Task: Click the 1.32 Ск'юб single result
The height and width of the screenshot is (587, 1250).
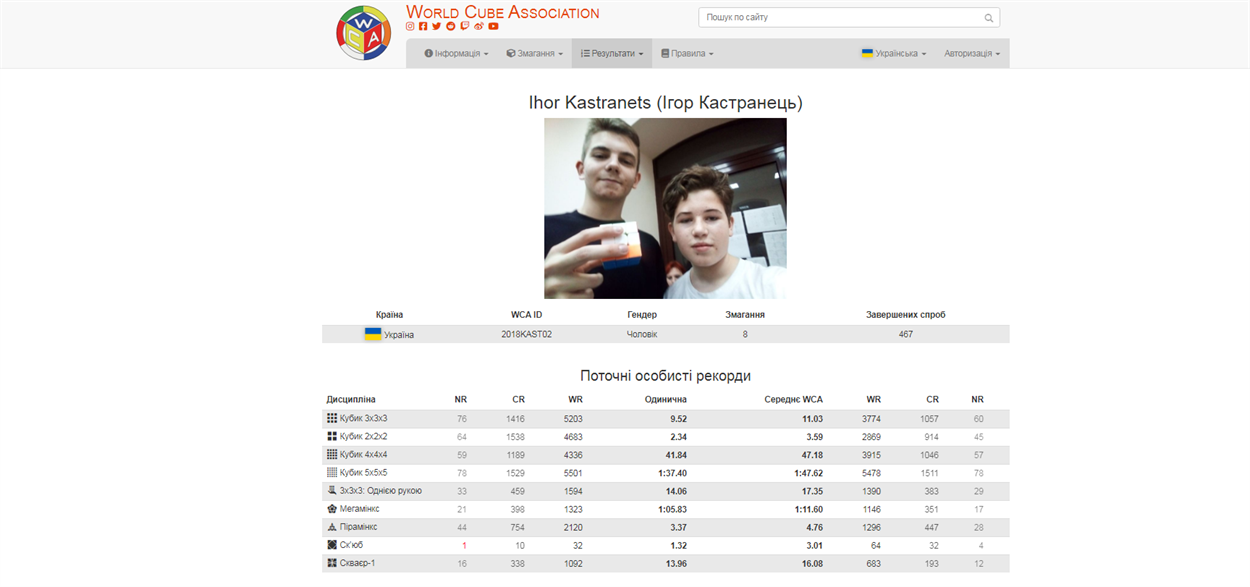Action: [x=678, y=545]
